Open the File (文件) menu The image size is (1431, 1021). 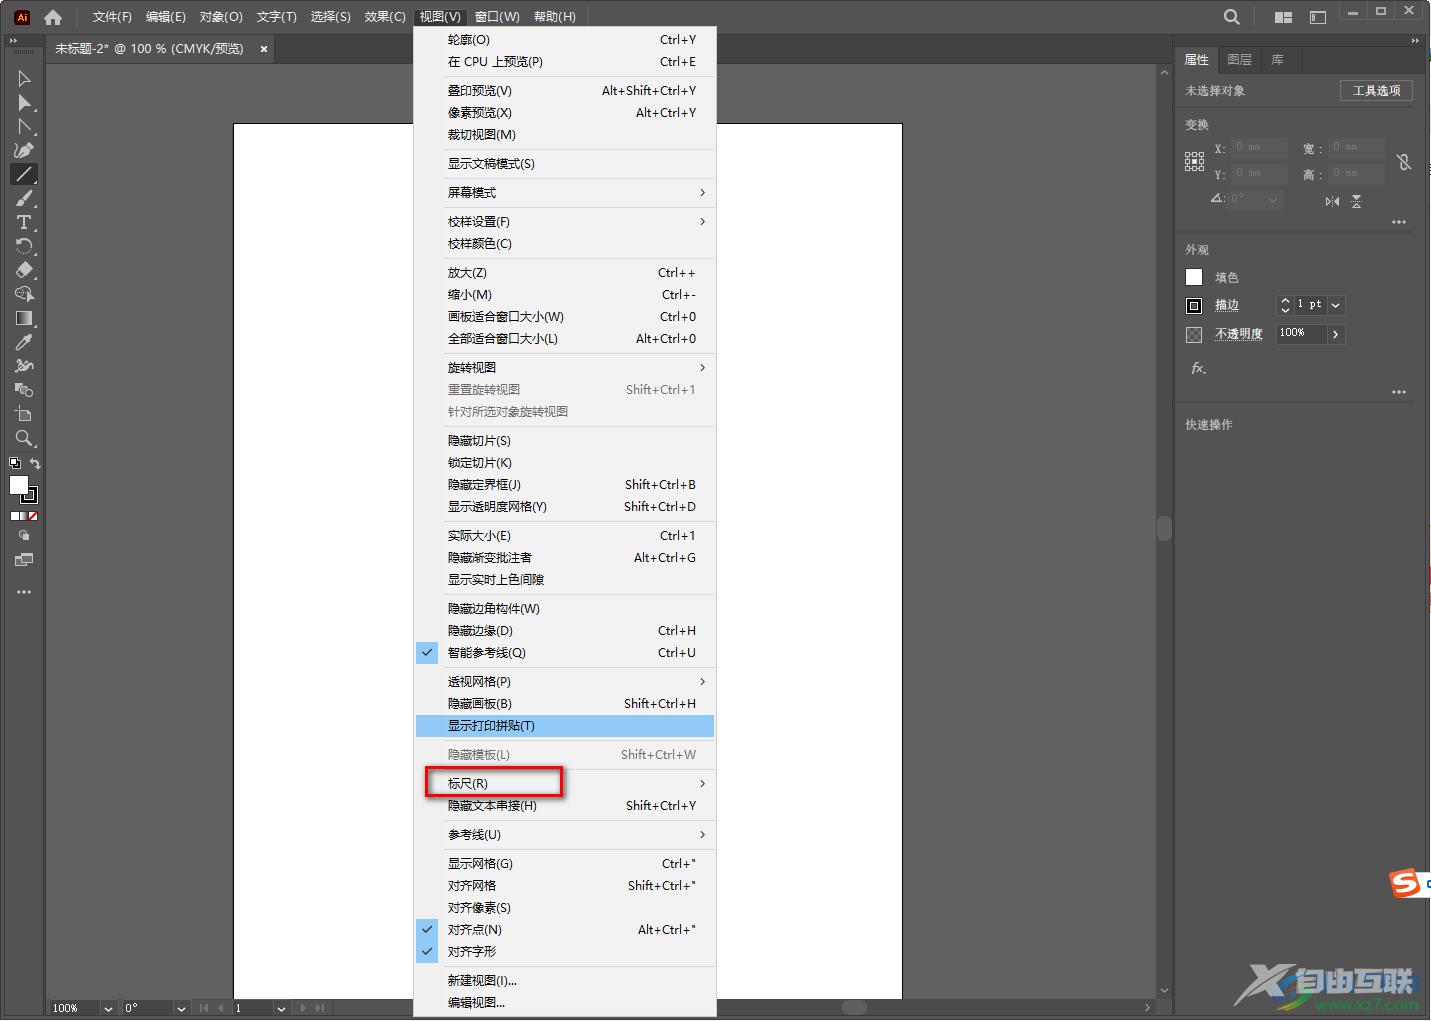click(x=112, y=17)
